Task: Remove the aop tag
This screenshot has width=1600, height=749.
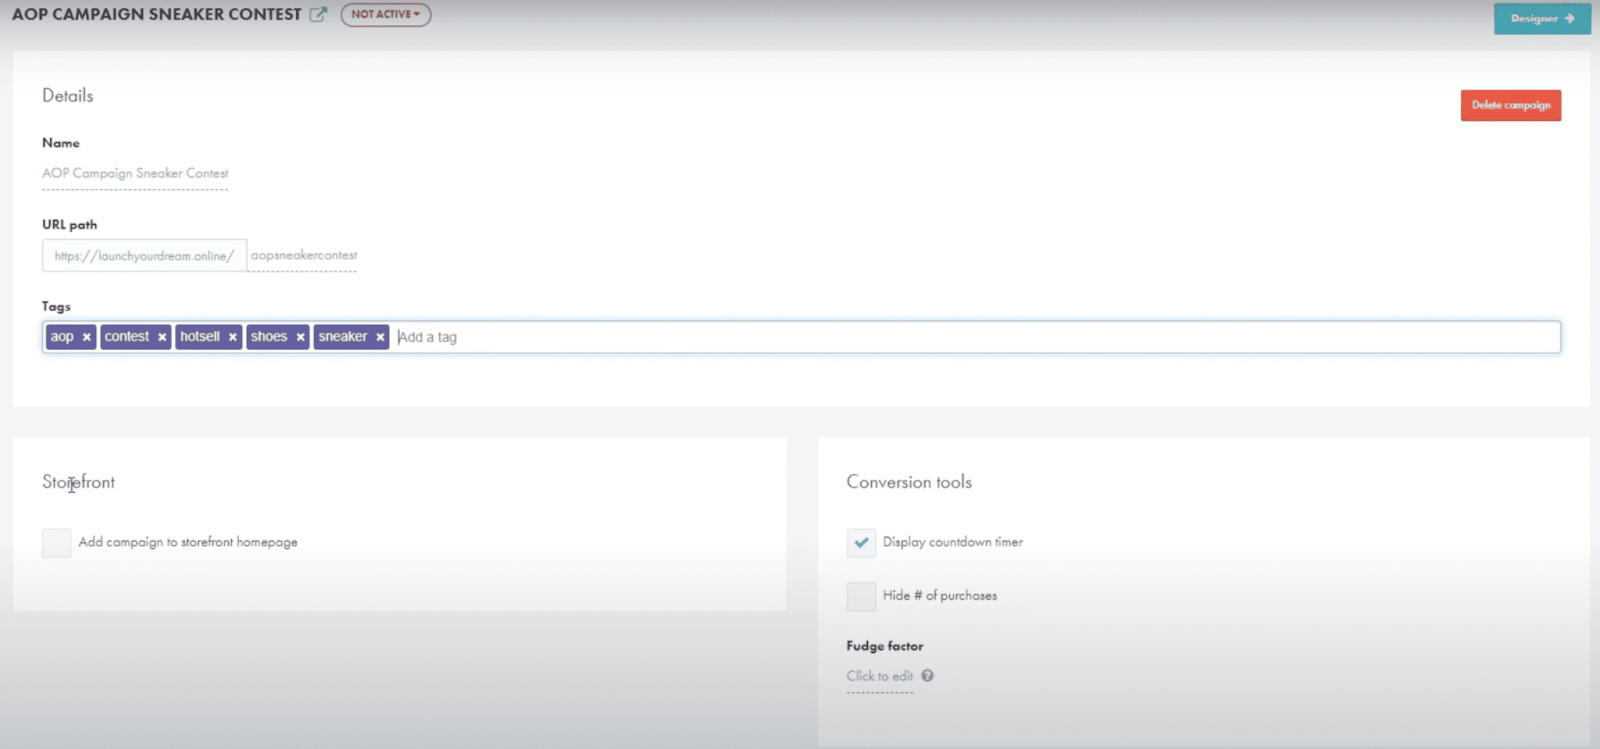Action: [x=87, y=337]
